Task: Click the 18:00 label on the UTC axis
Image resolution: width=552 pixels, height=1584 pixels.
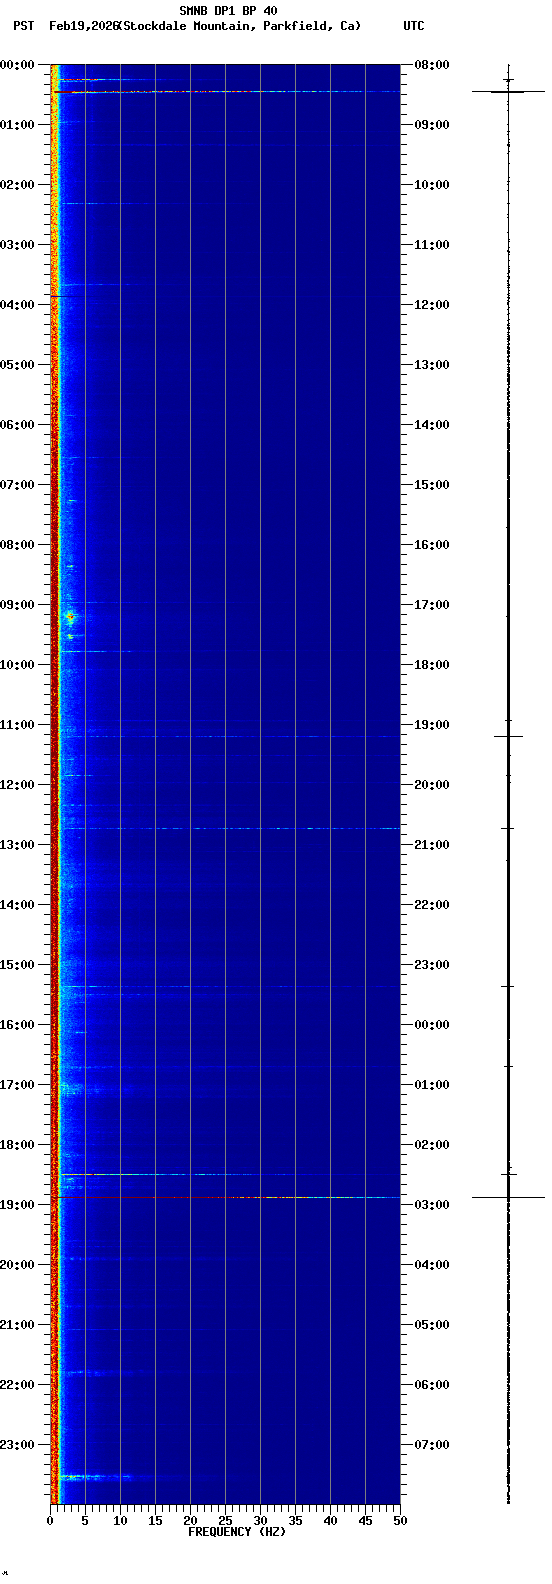Action: [432, 665]
